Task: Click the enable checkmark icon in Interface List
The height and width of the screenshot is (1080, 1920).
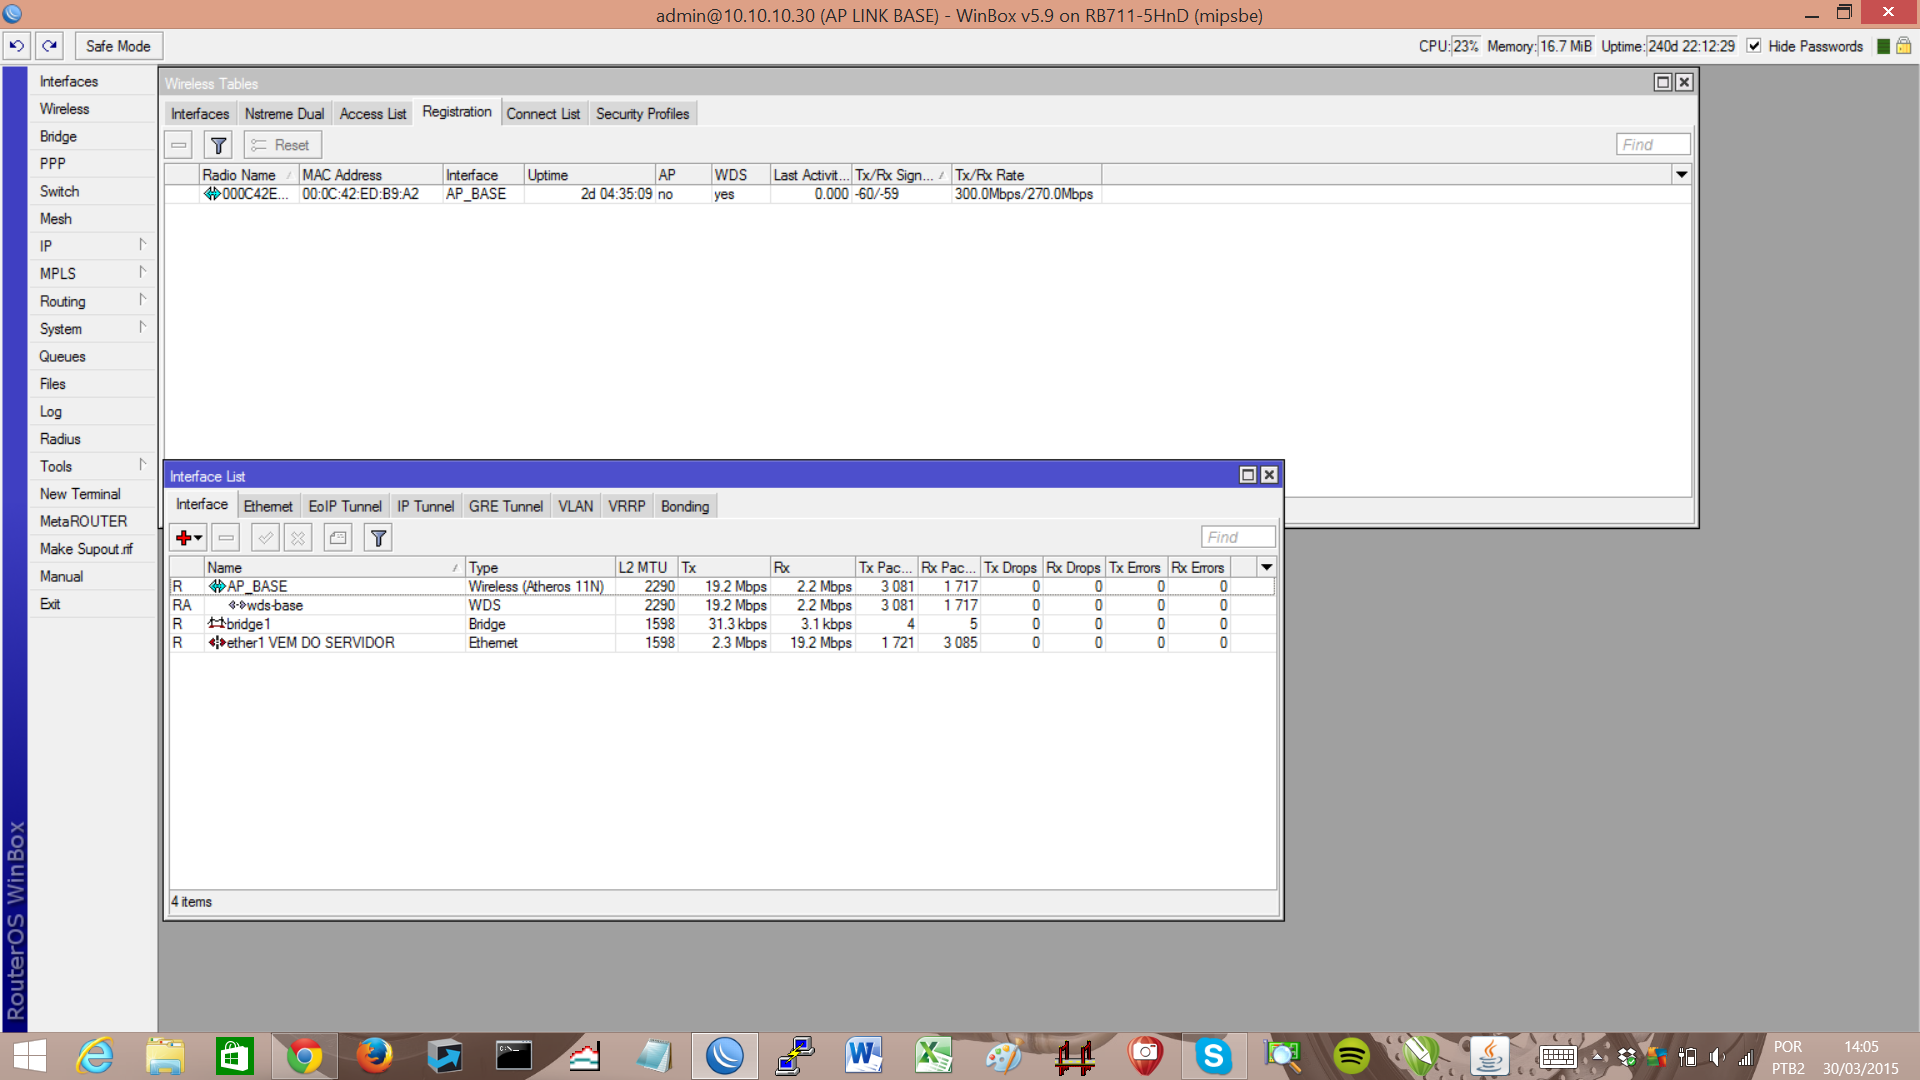Action: [x=265, y=538]
